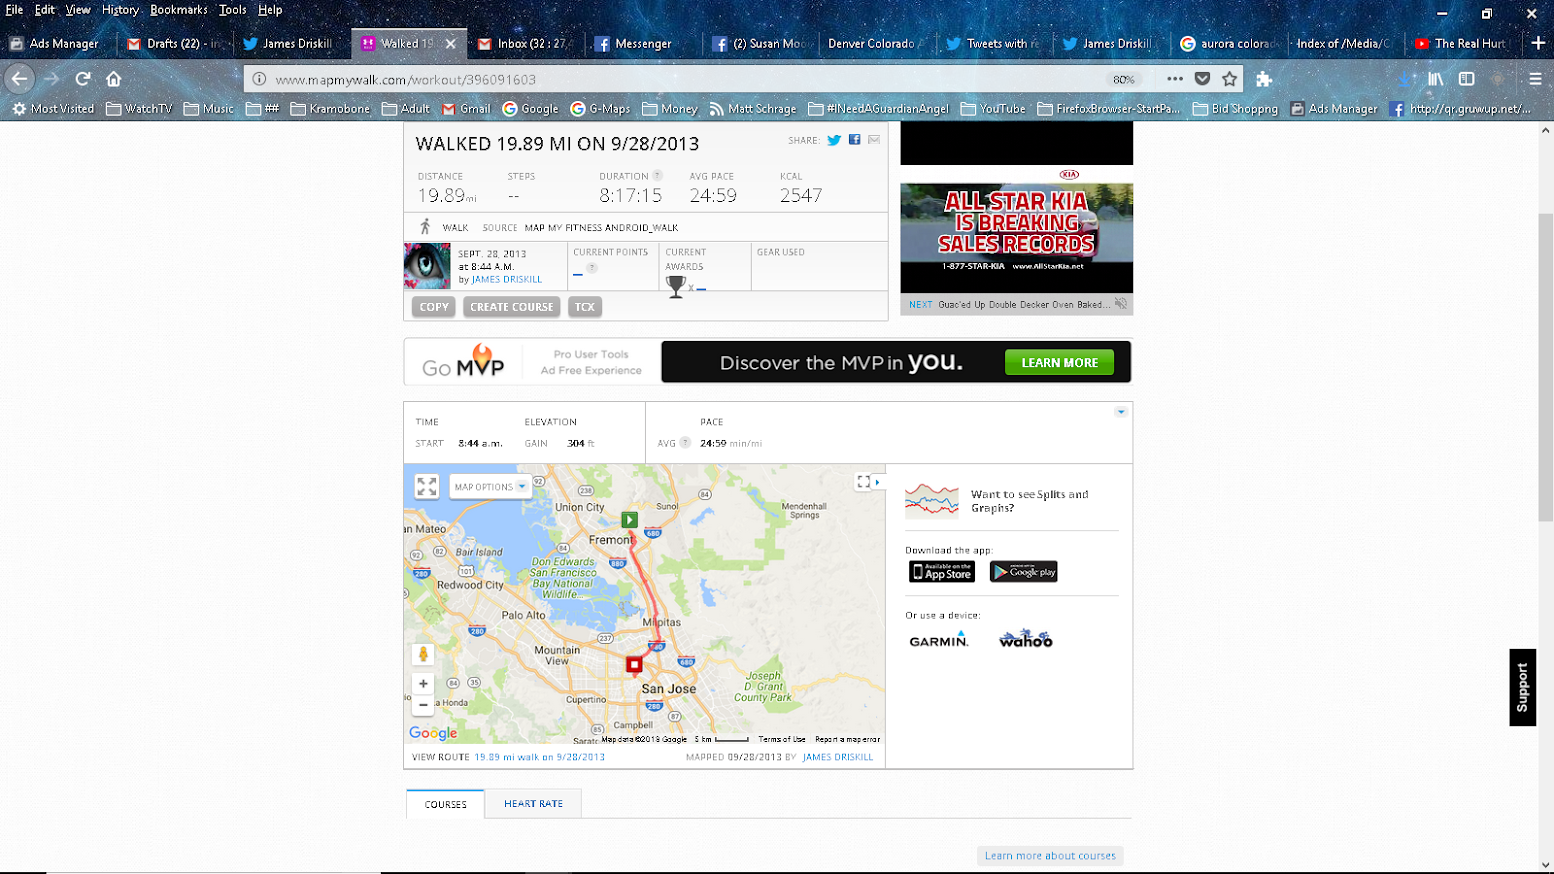The image size is (1554, 874).
Task: Open Splits and Graphs chart thumbnail
Action: (x=931, y=500)
